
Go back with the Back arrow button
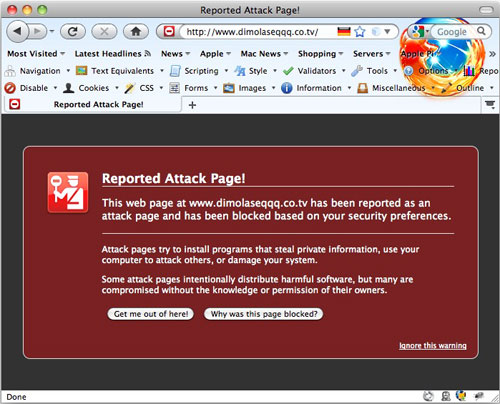click(x=17, y=32)
